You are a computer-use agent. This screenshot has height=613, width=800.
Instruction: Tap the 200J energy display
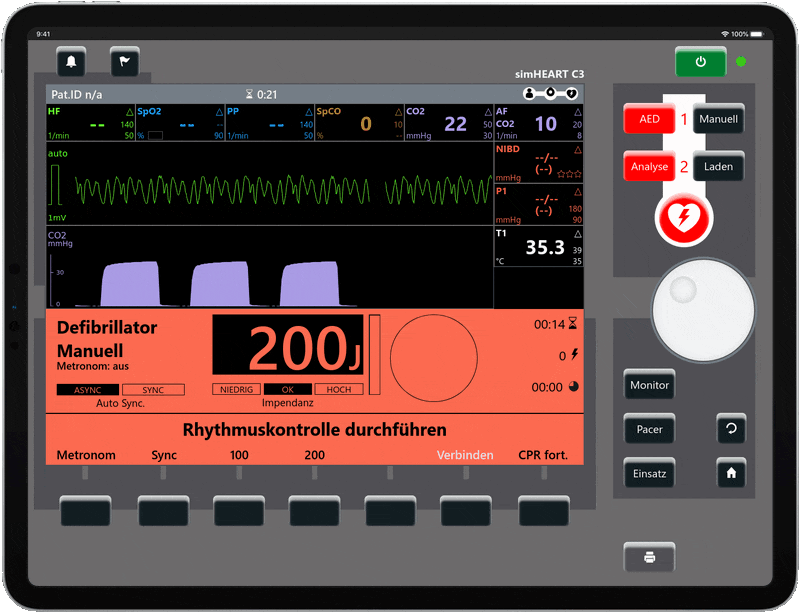click(x=288, y=345)
